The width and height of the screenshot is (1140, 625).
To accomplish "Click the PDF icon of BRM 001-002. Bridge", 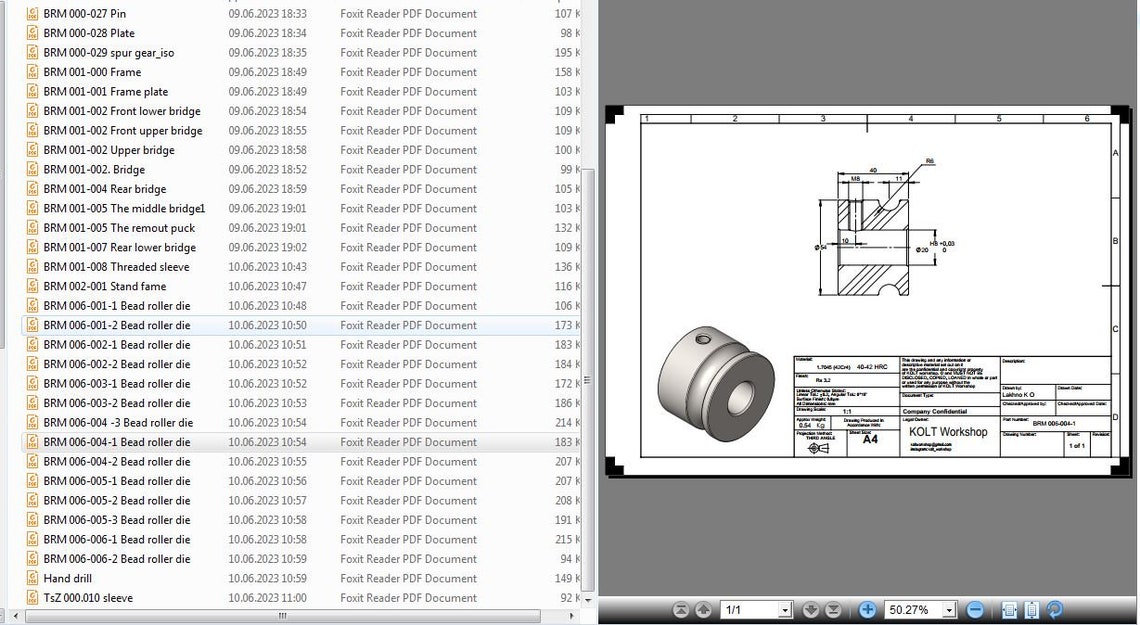I will coord(32,169).
